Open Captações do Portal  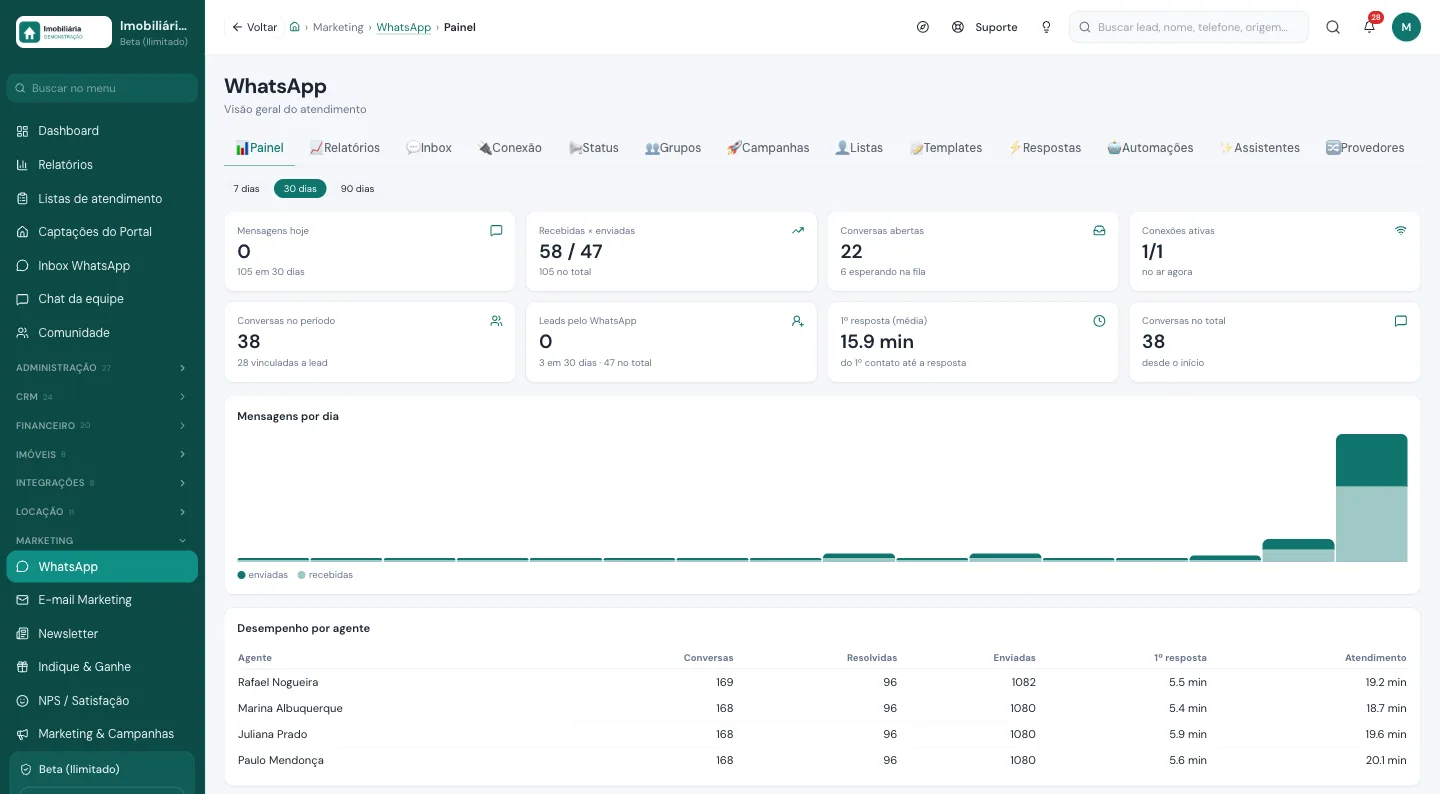click(102, 232)
